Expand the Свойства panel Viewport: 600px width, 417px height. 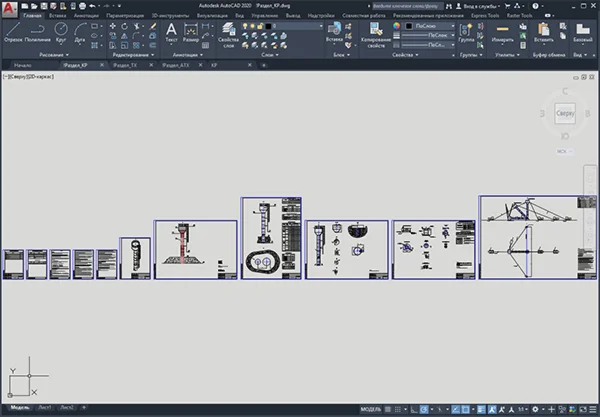tap(405, 55)
